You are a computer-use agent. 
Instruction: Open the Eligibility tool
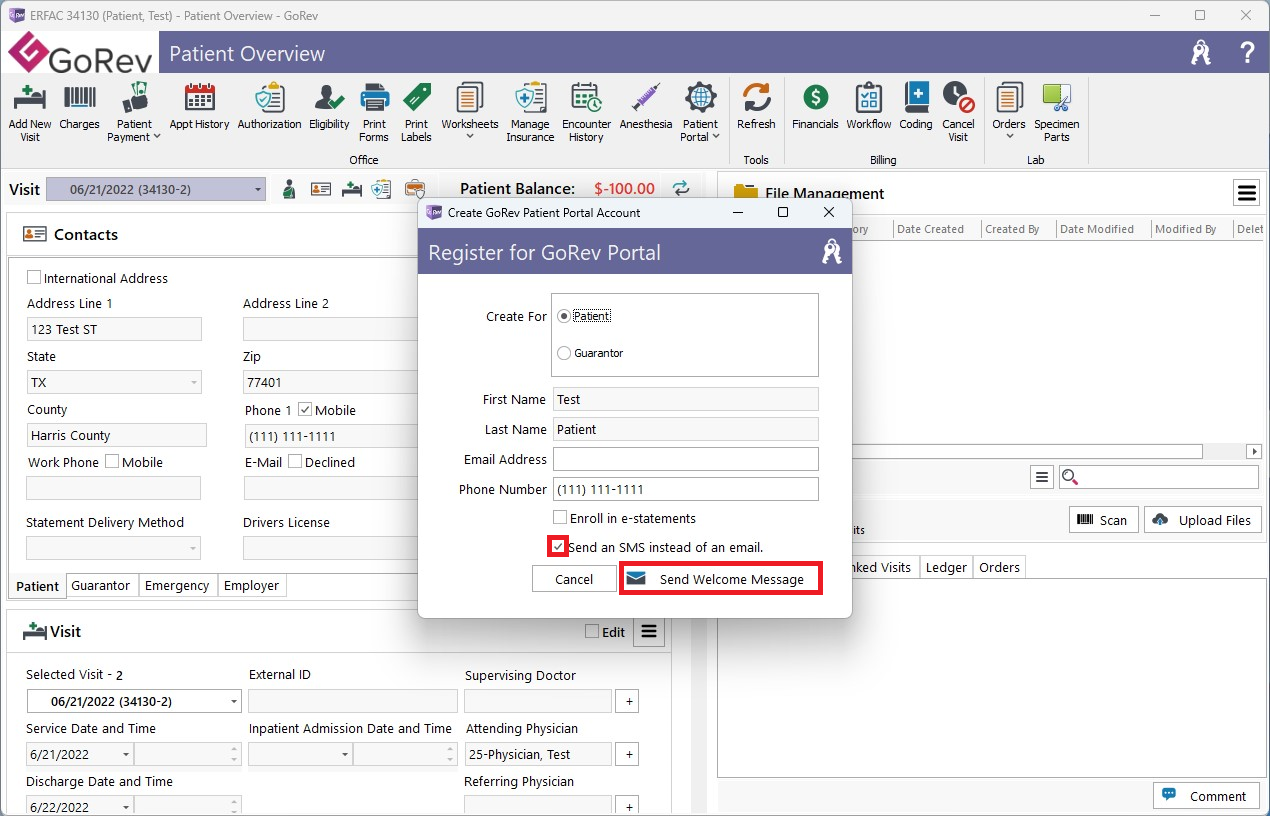tap(329, 106)
